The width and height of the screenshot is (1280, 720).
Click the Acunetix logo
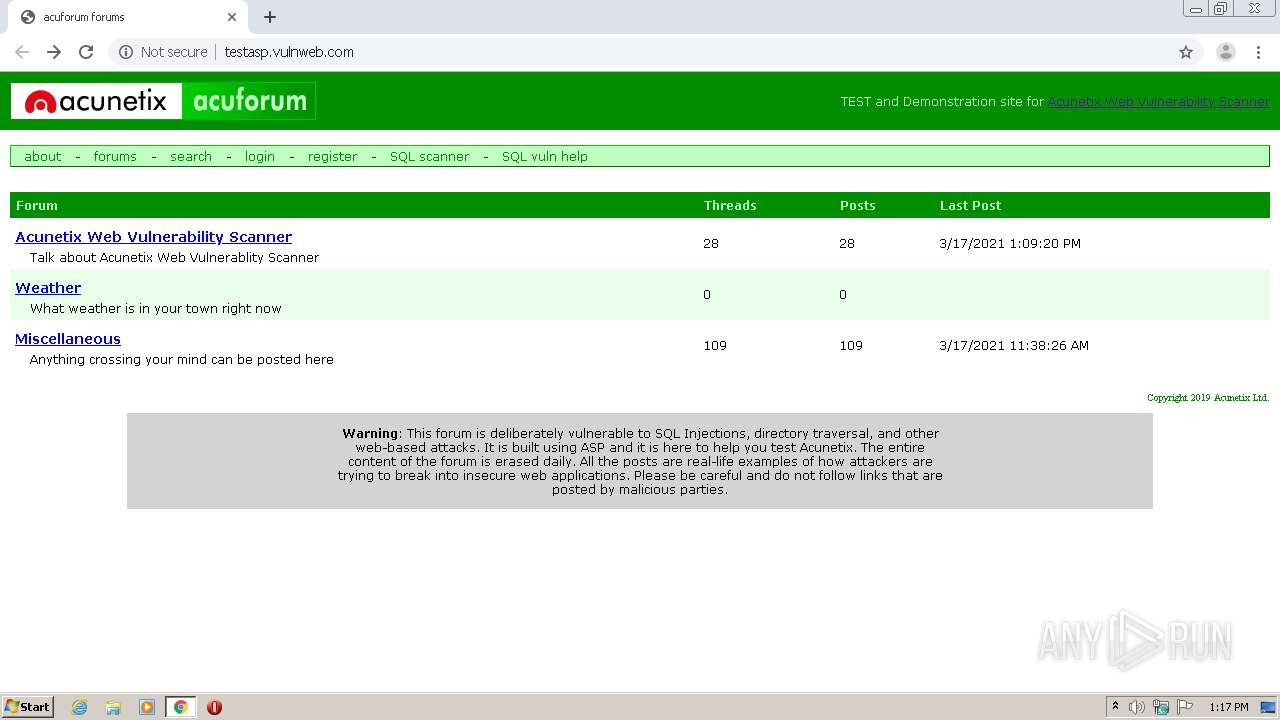(x=96, y=101)
